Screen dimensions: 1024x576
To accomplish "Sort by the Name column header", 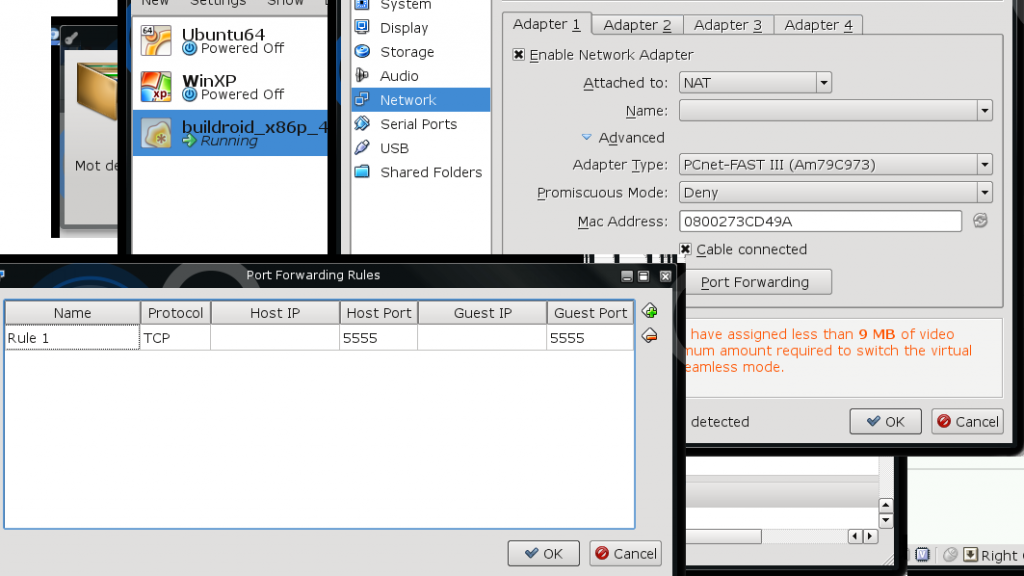I will 72,313.
